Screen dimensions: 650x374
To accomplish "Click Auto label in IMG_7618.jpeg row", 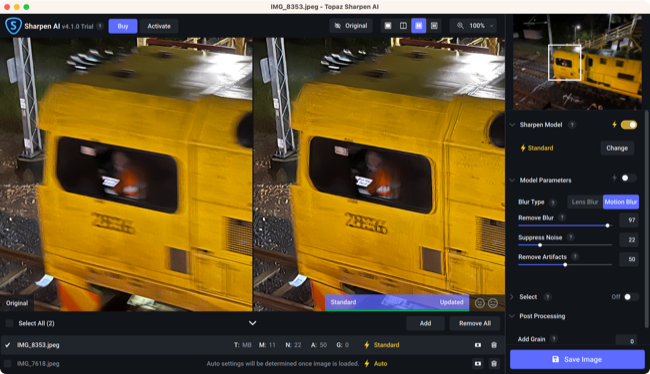I will point(380,364).
